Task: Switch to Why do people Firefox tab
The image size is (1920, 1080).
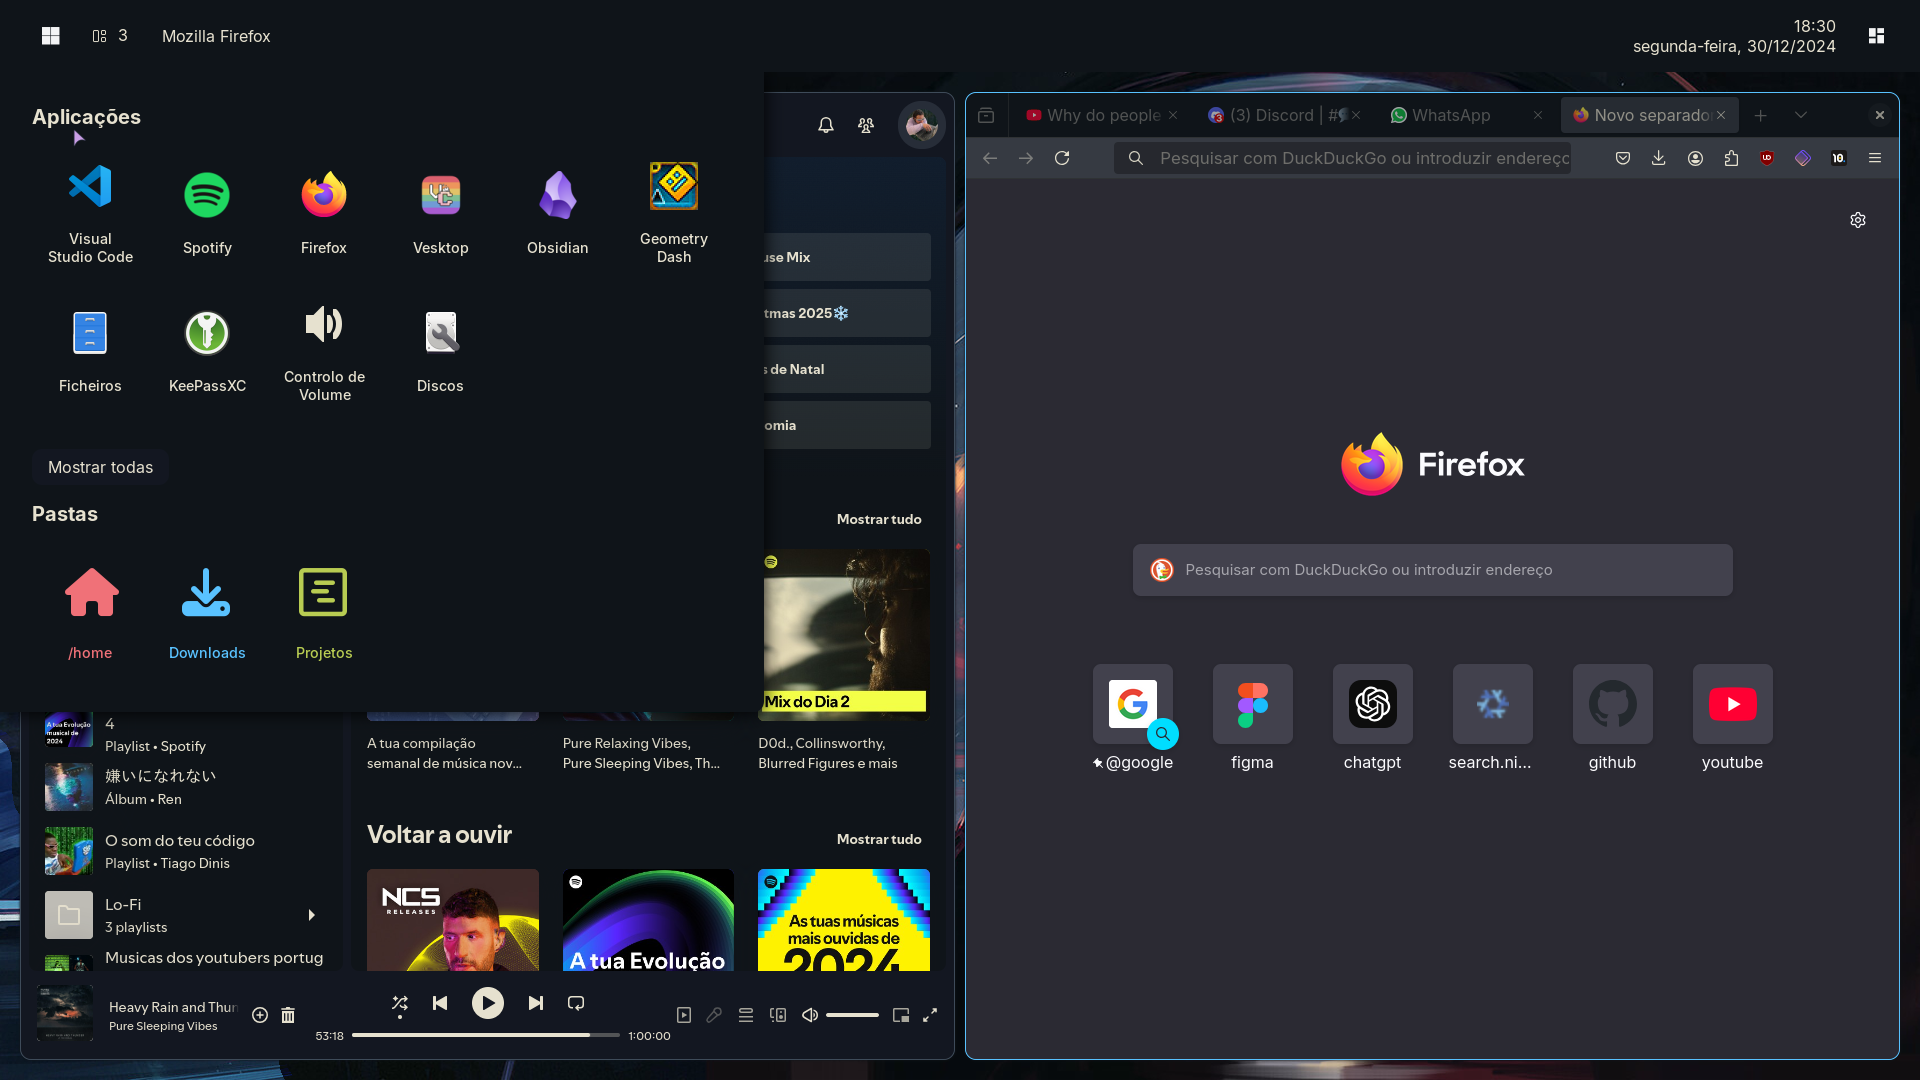Action: point(1102,115)
